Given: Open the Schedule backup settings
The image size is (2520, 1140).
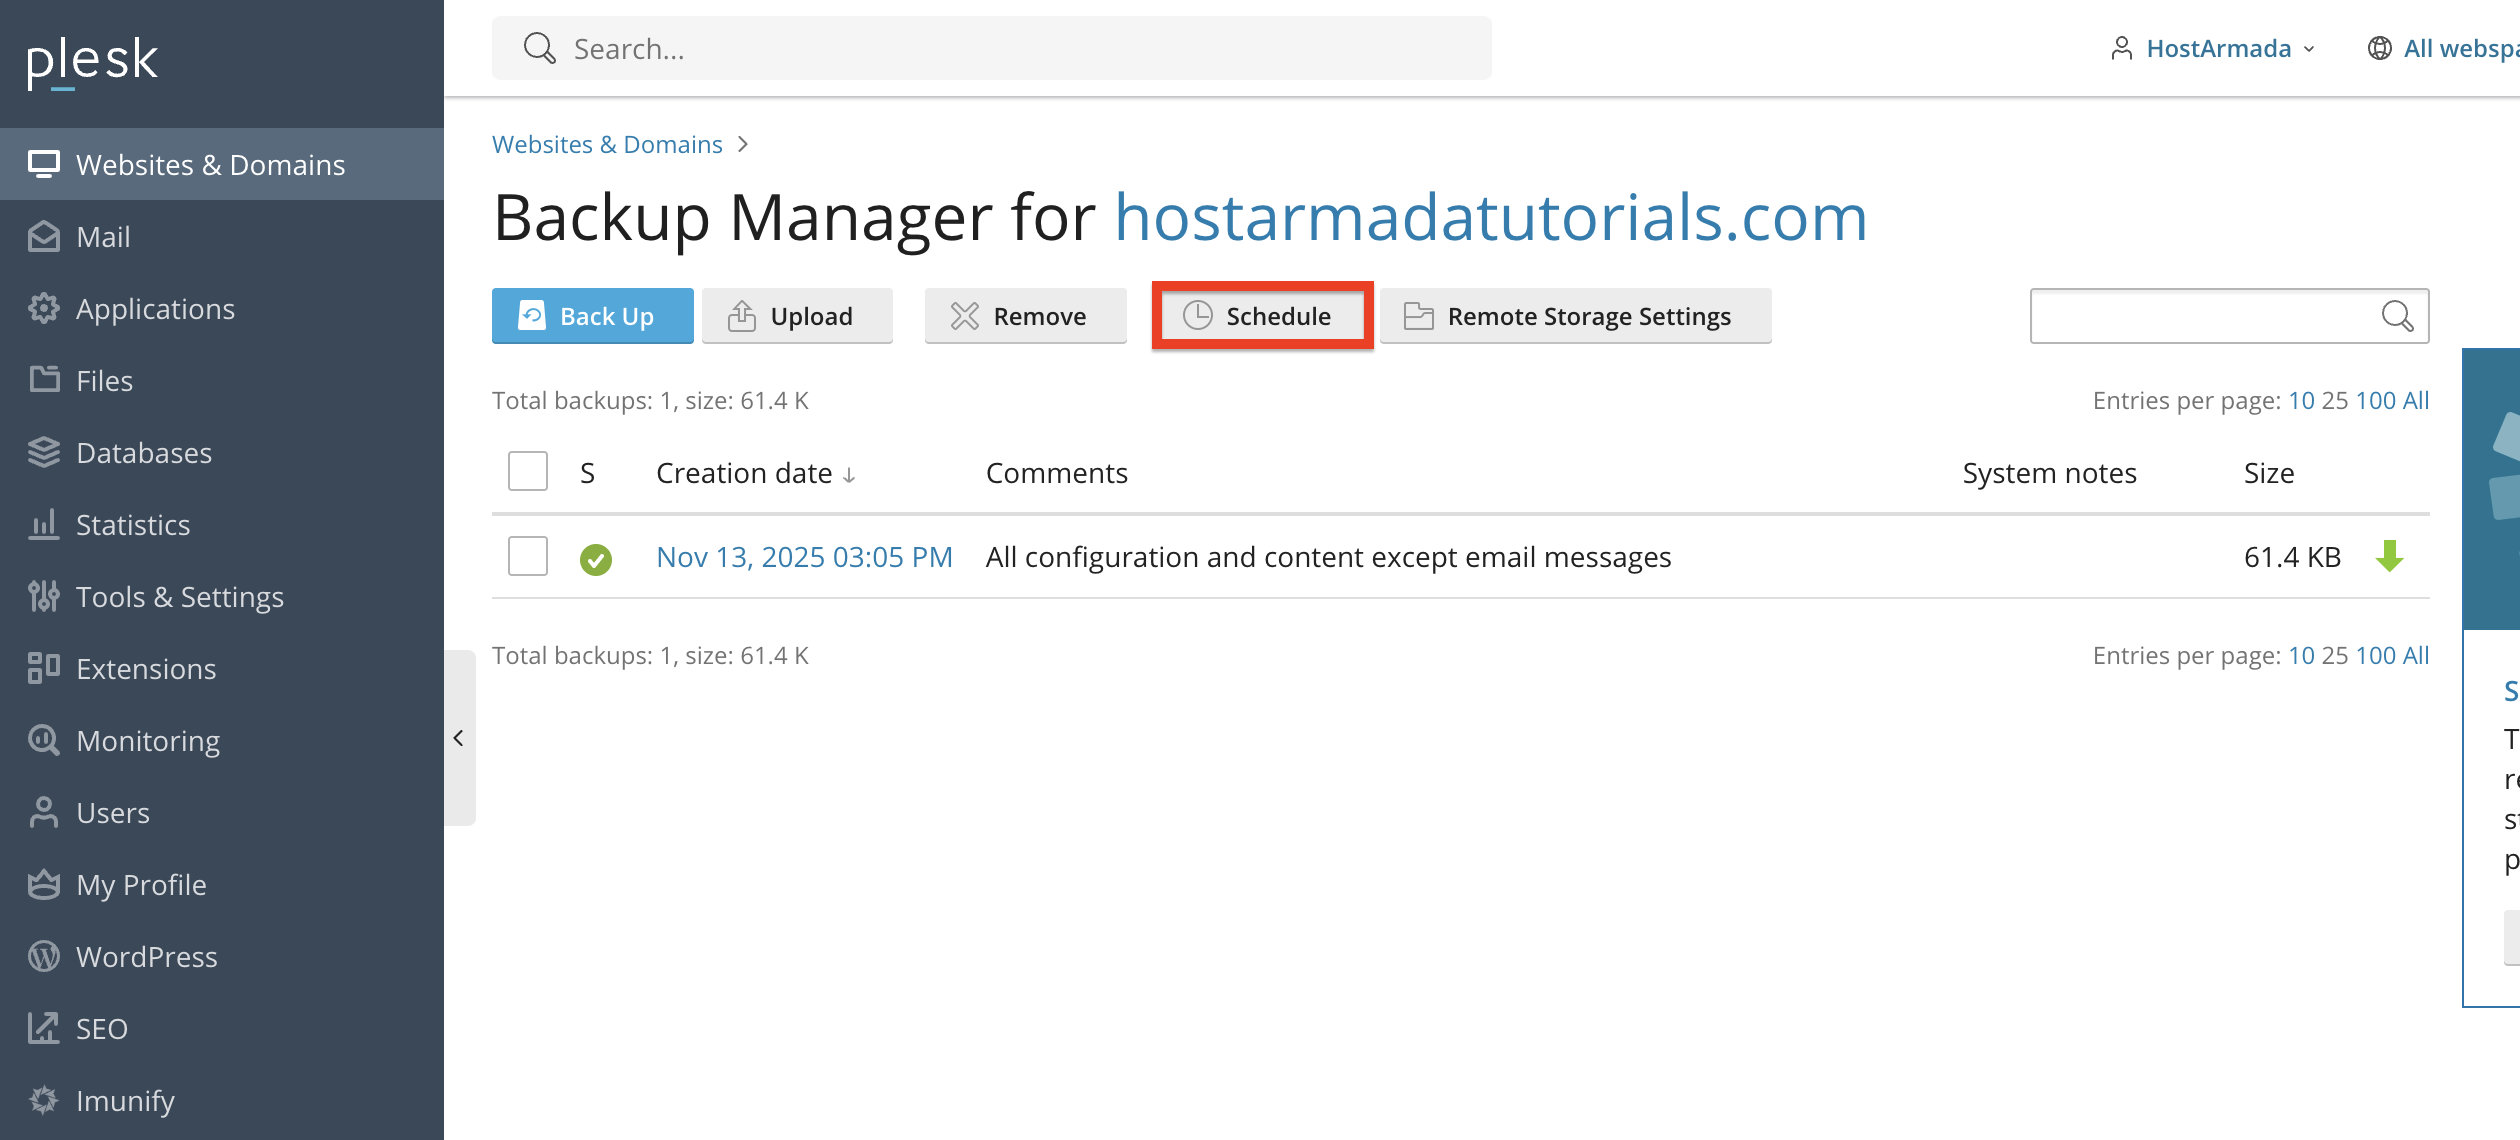Looking at the screenshot, I should pyautogui.click(x=1262, y=316).
